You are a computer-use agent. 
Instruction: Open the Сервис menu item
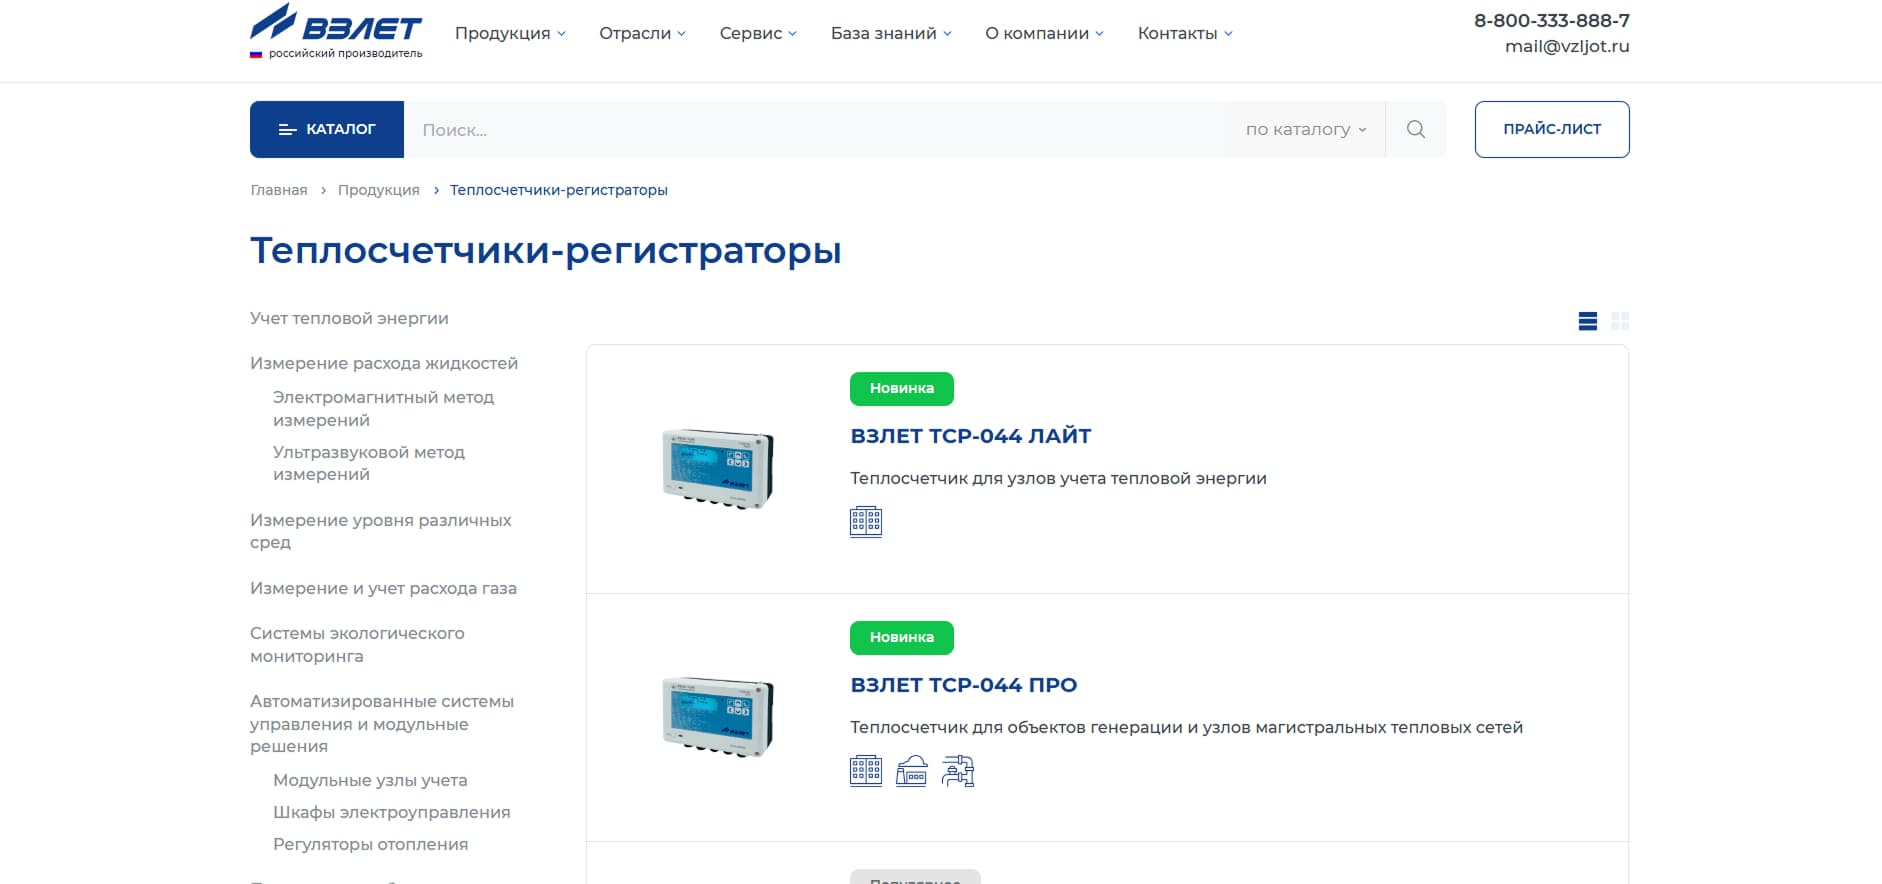click(758, 33)
